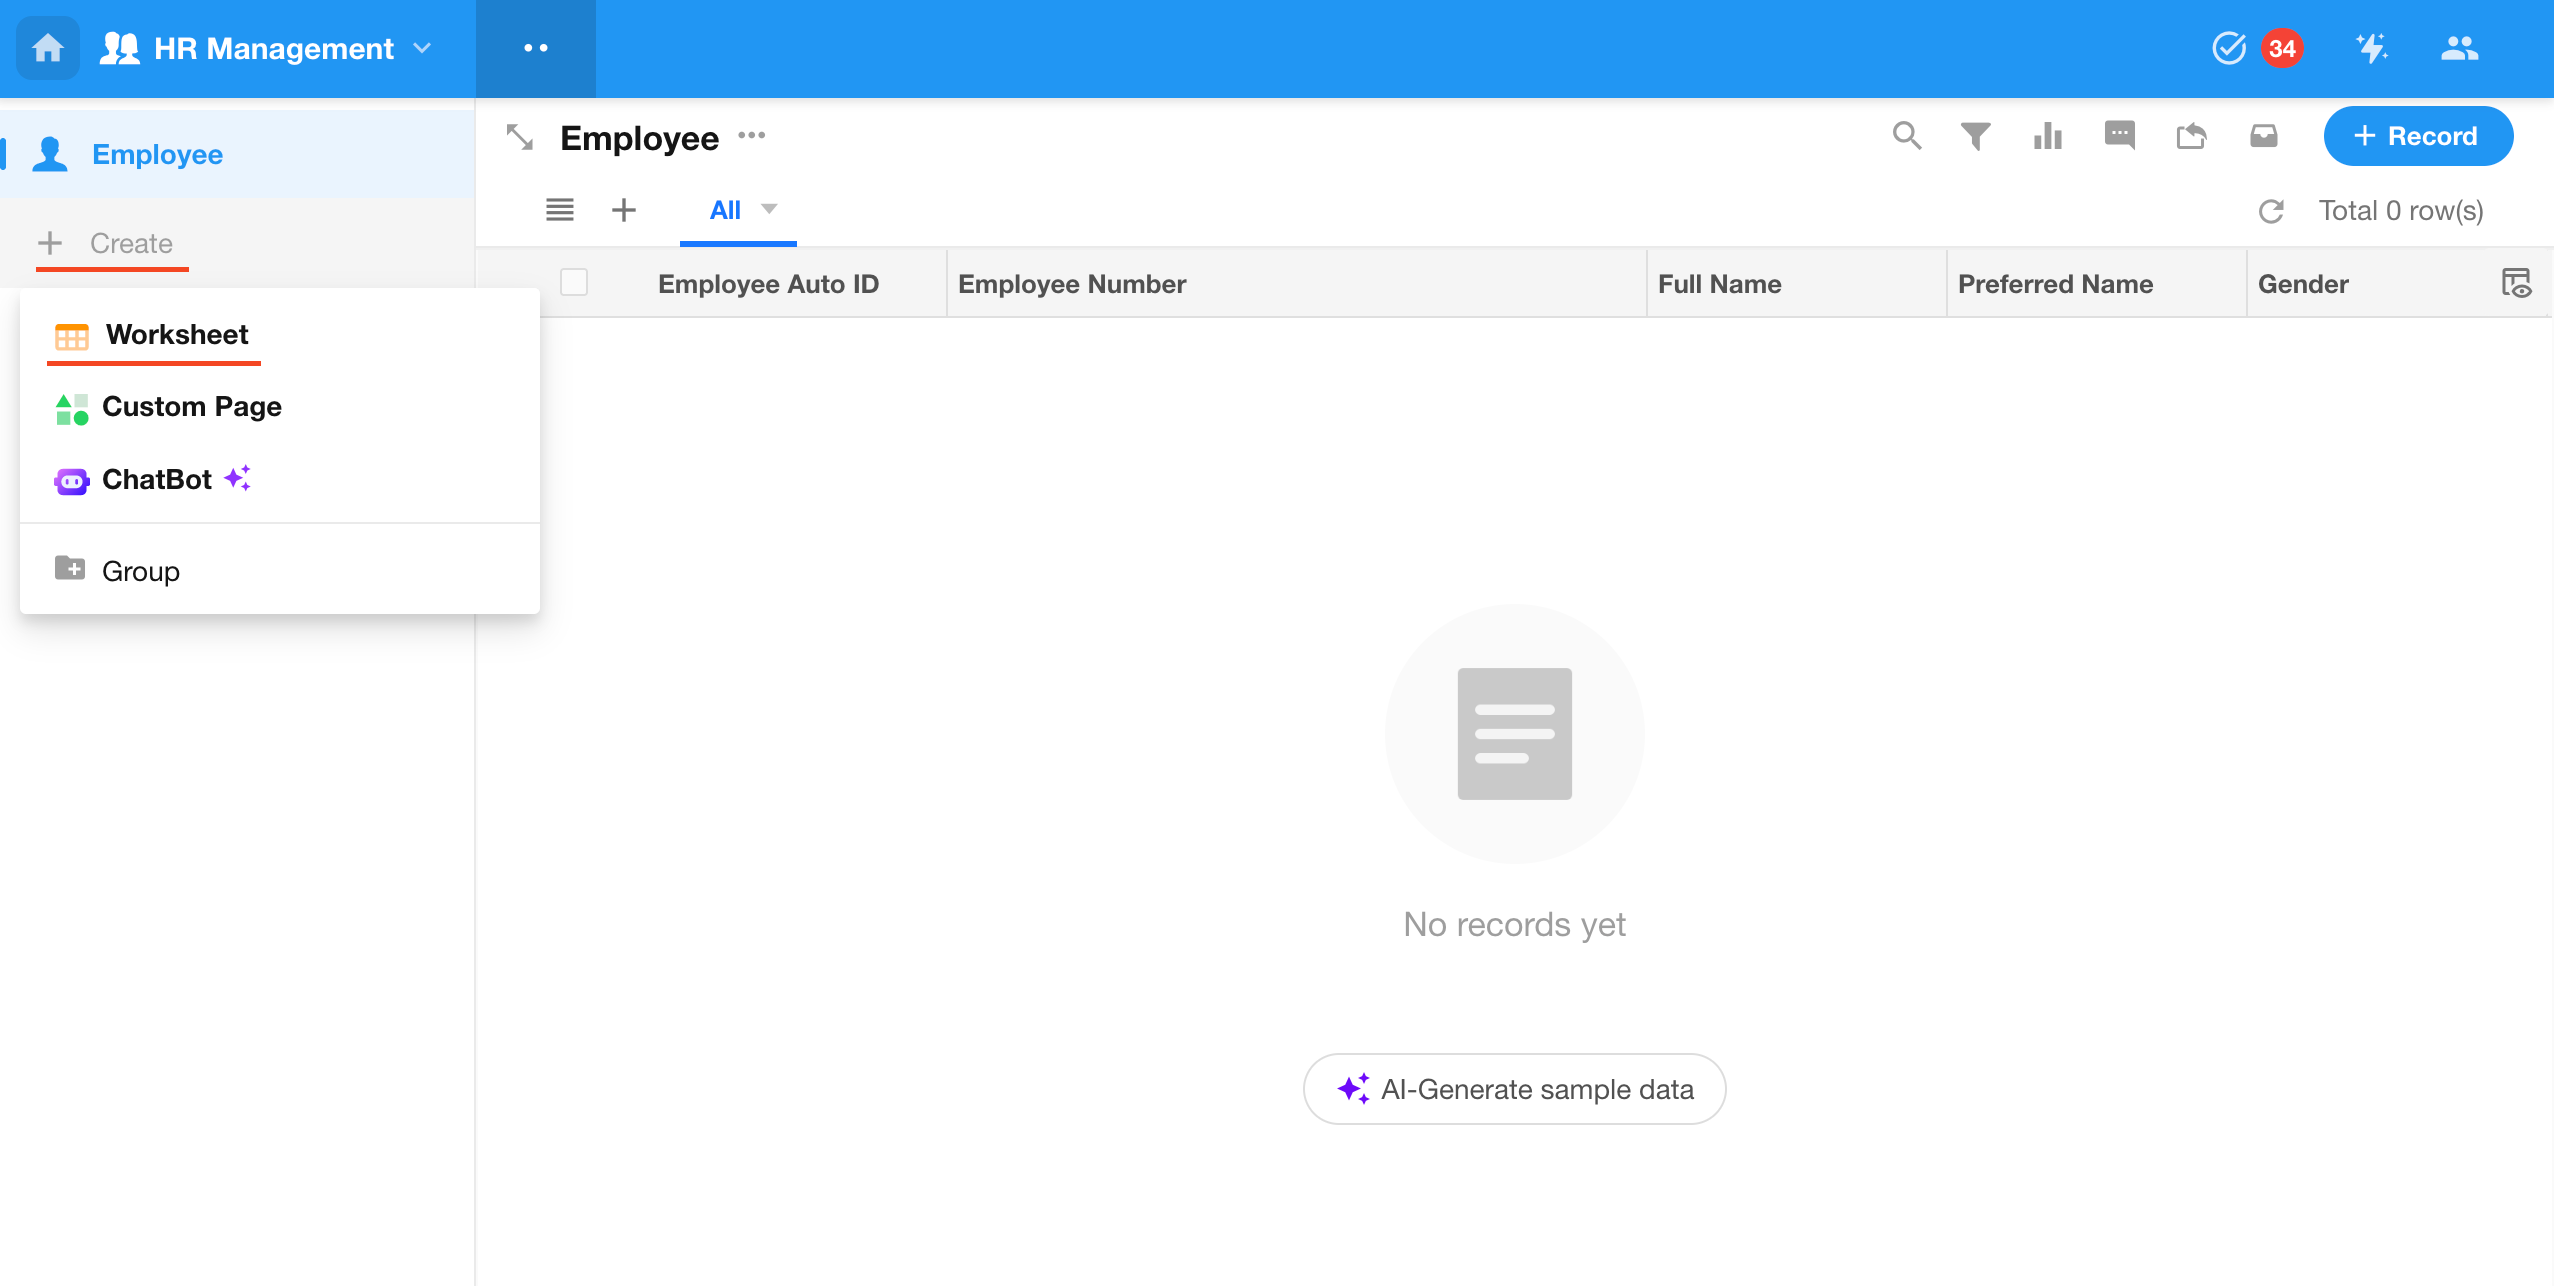The image size is (2554, 1286).
Task: Open the statistics bar chart icon
Action: (2047, 136)
